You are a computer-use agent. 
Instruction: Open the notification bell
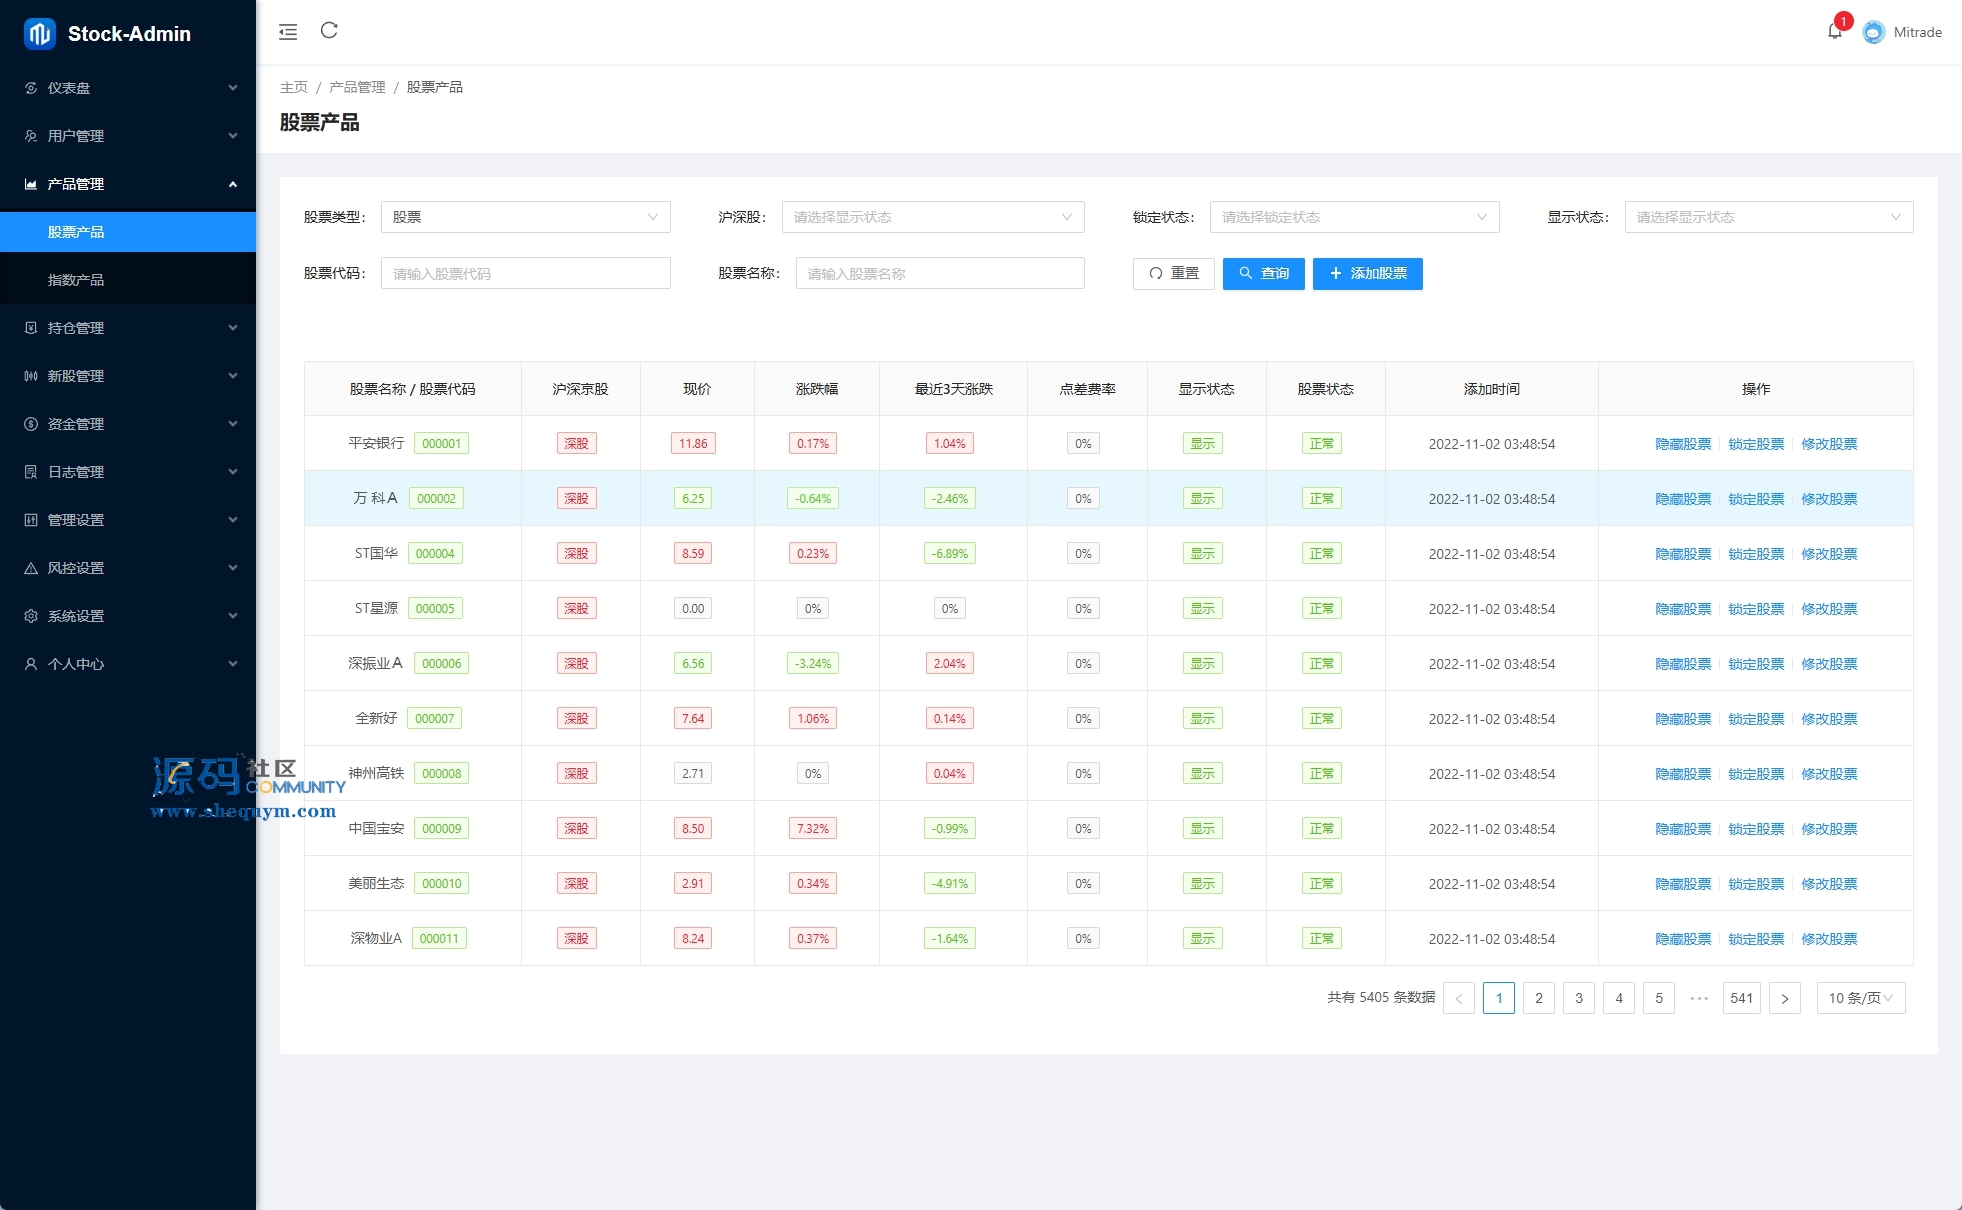(x=1834, y=31)
